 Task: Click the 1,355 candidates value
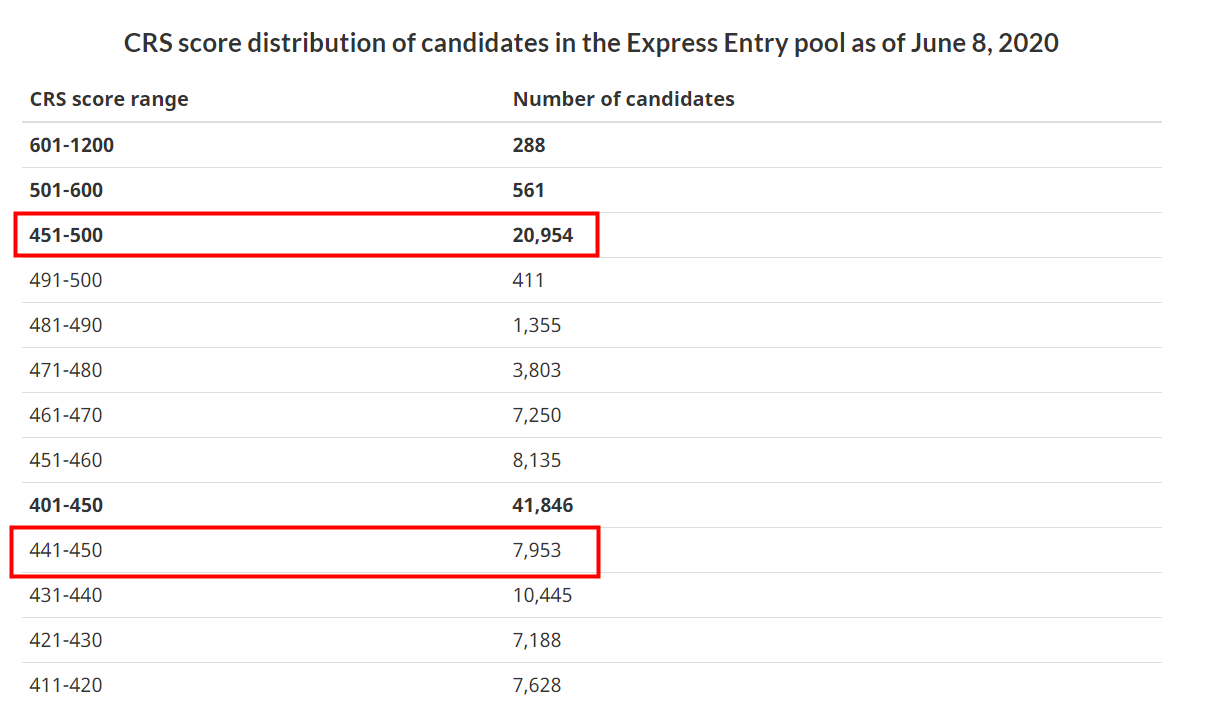coord(537,325)
